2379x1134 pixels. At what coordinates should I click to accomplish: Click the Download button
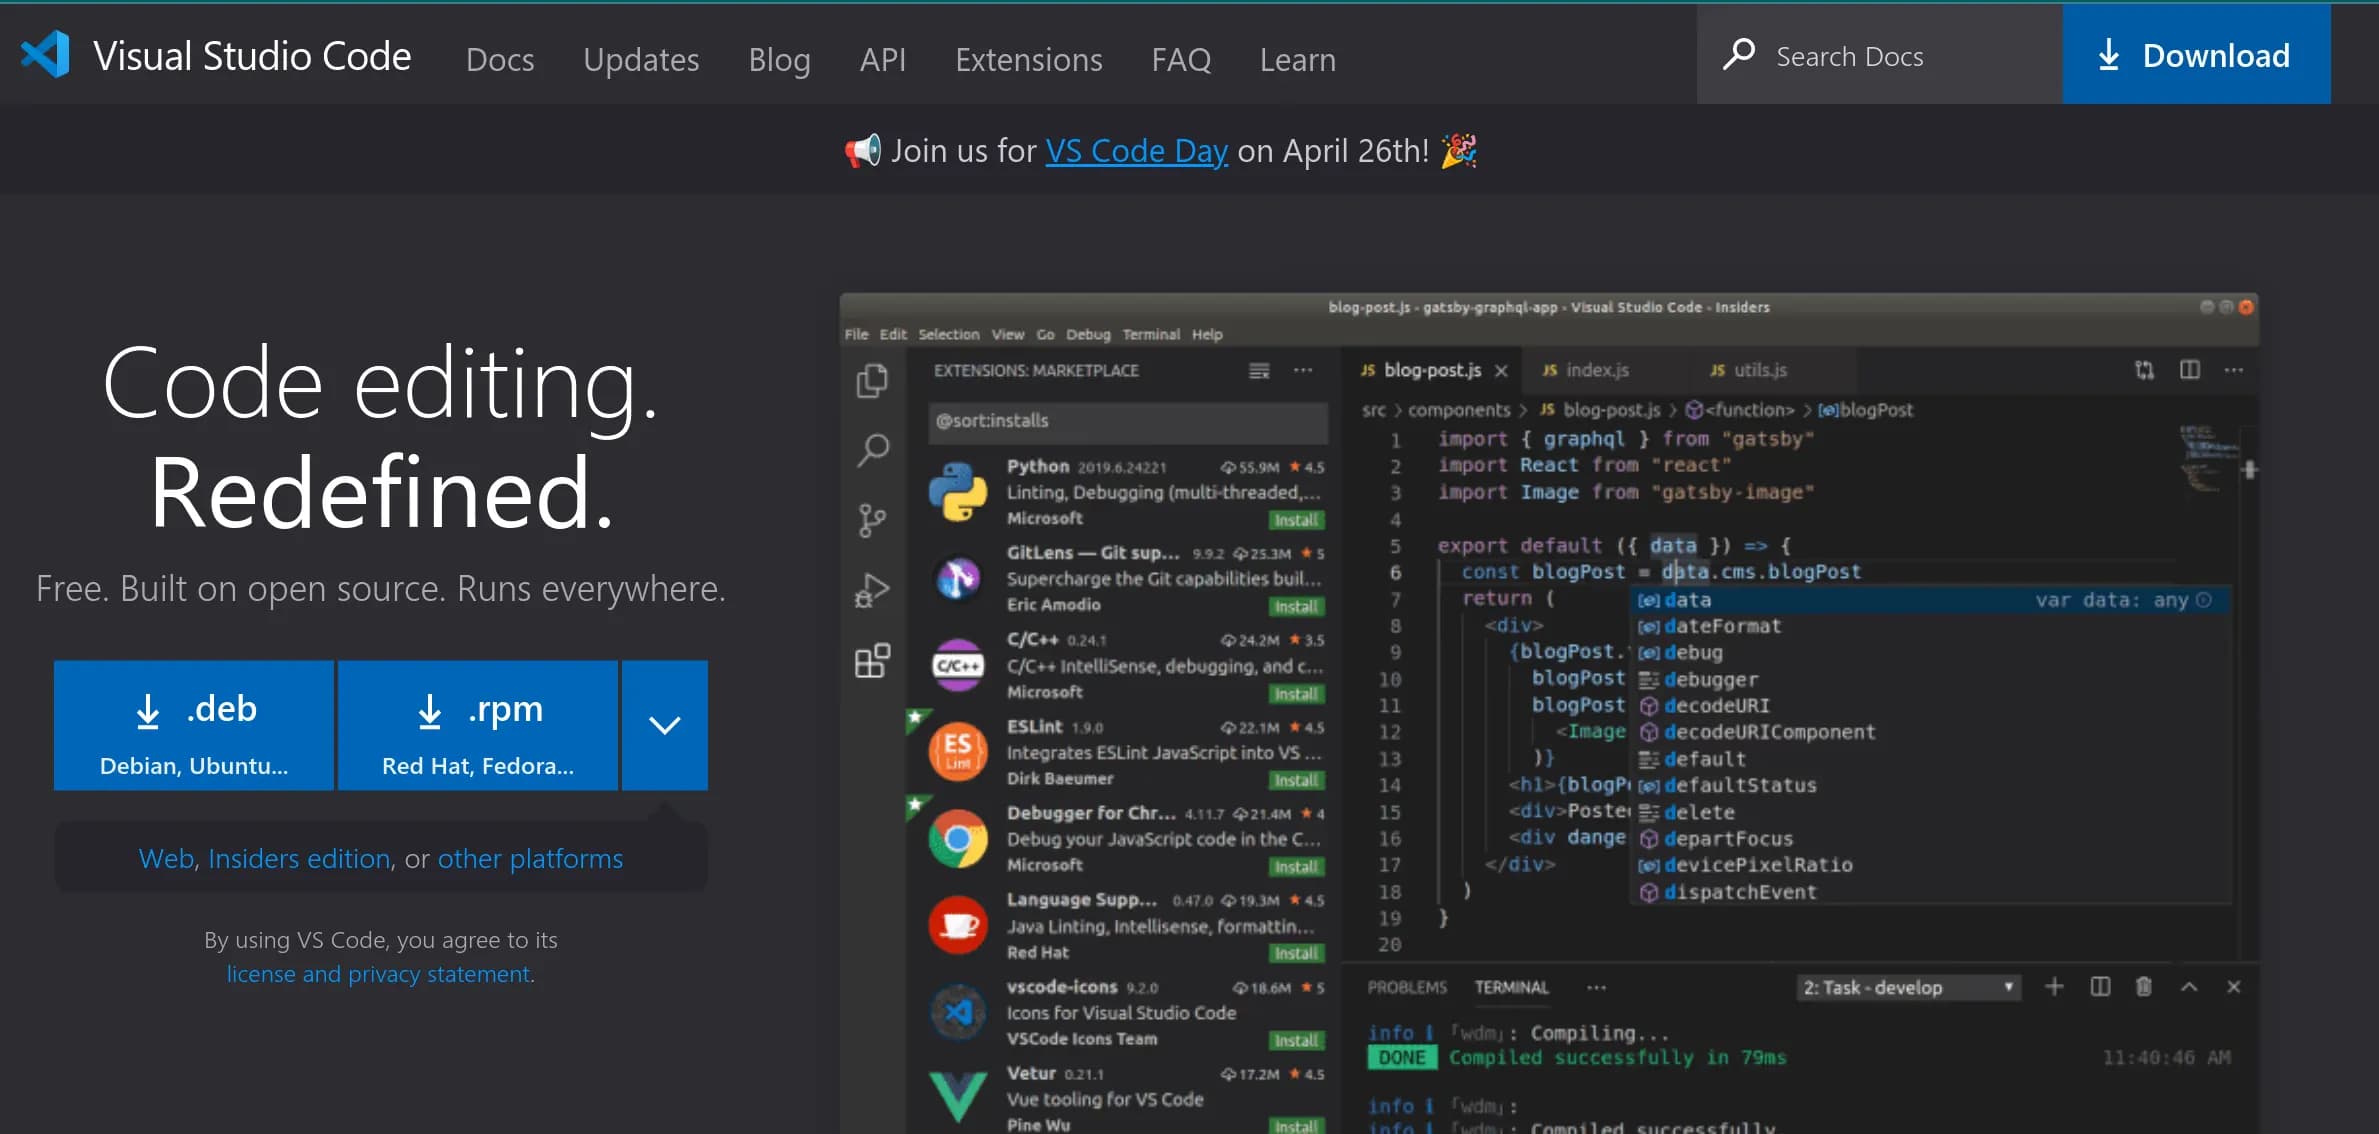2196,55
